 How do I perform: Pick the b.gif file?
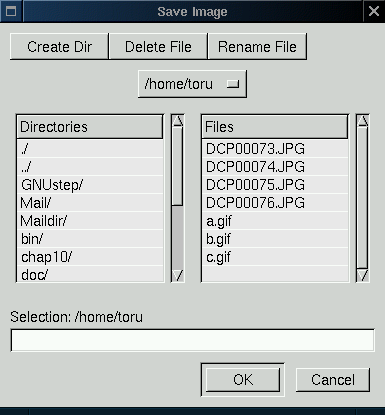pos(275,239)
